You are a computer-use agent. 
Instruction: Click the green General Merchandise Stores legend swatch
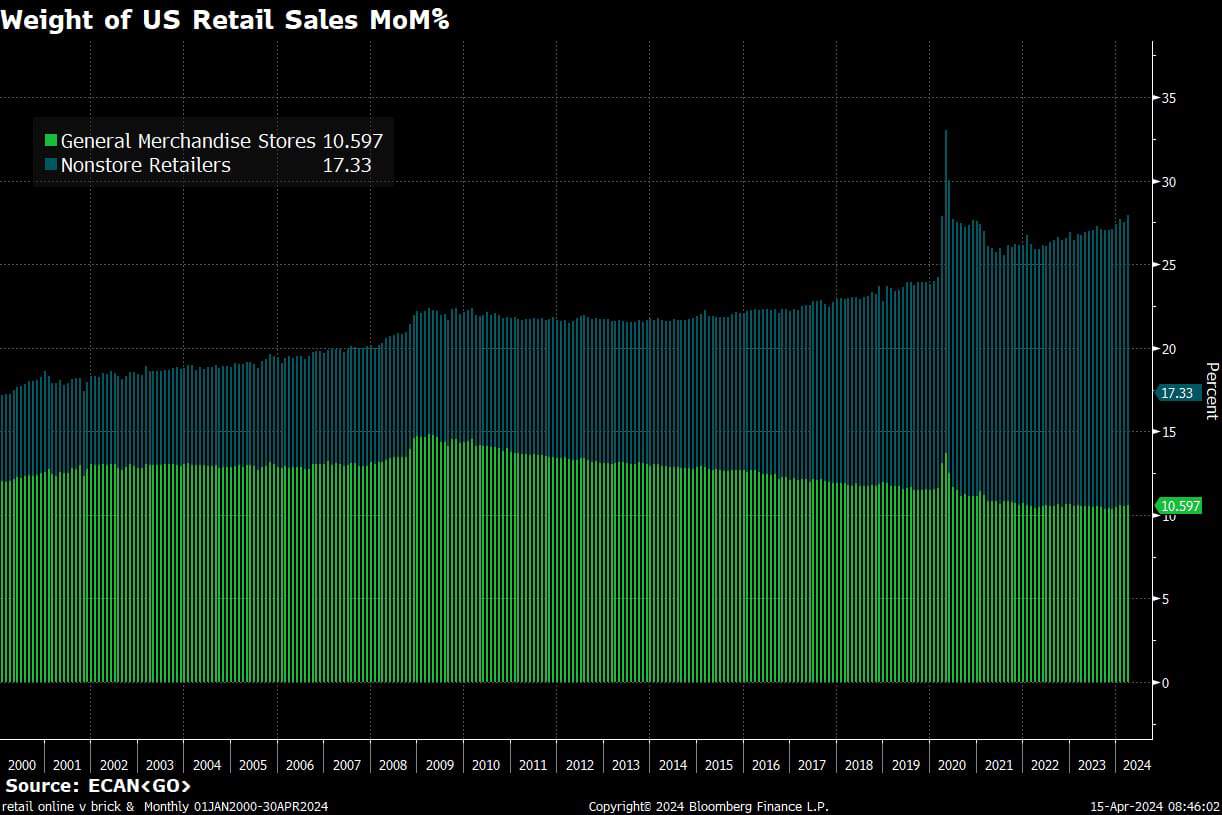click(x=51, y=141)
